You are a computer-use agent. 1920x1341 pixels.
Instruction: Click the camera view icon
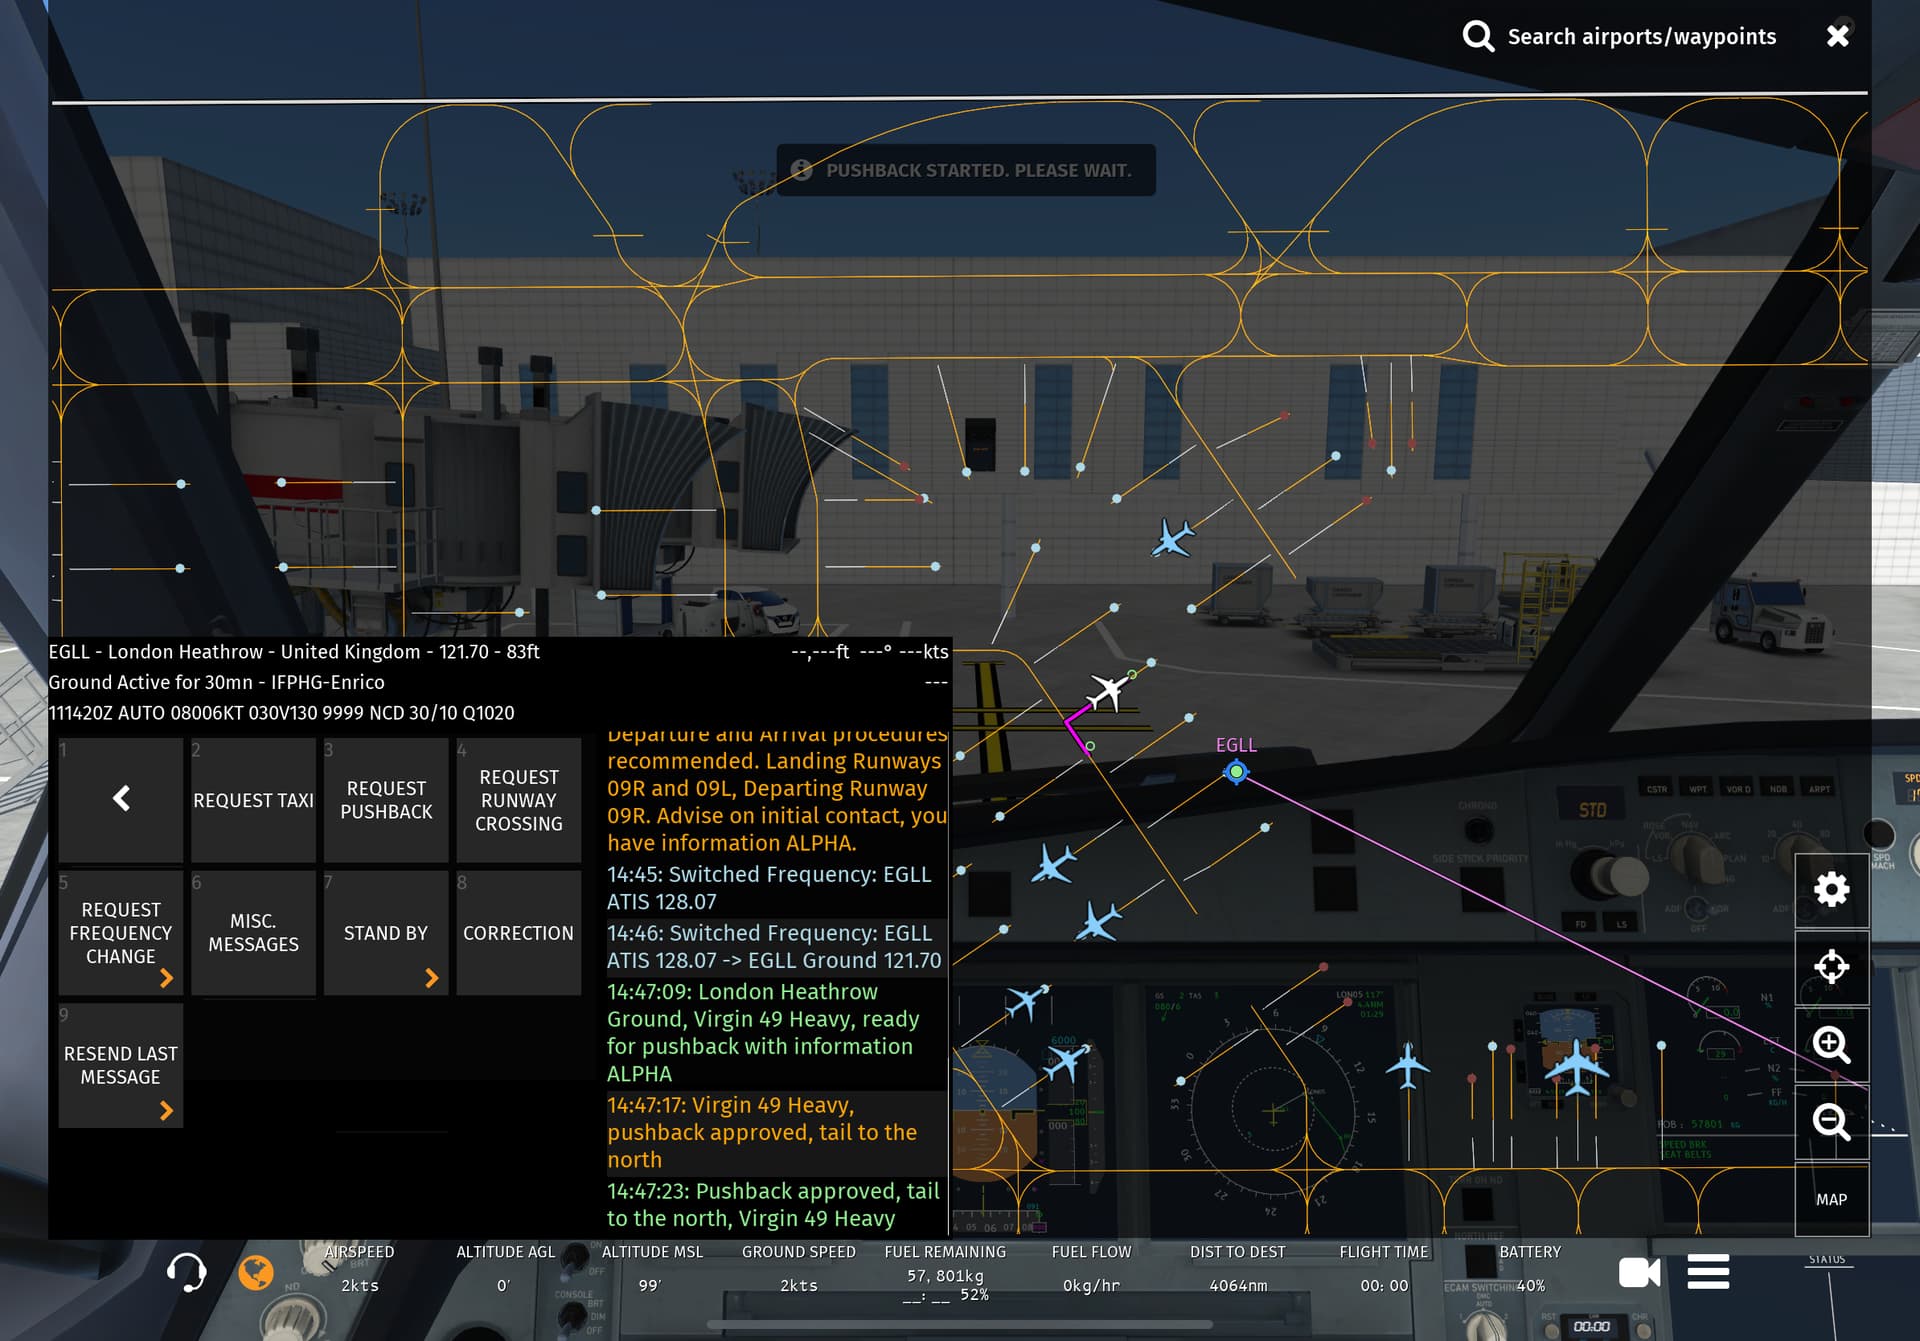(1638, 1272)
